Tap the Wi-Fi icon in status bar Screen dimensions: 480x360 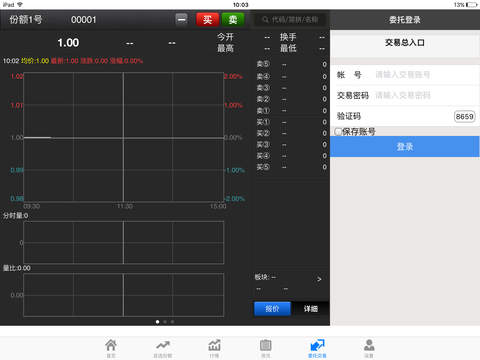(20, 5)
